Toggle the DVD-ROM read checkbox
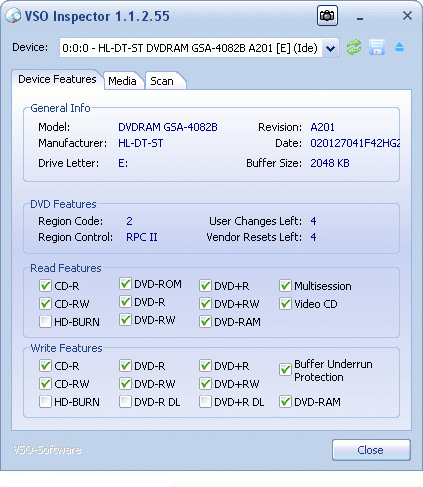This screenshot has height=487, width=423. (125, 284)
